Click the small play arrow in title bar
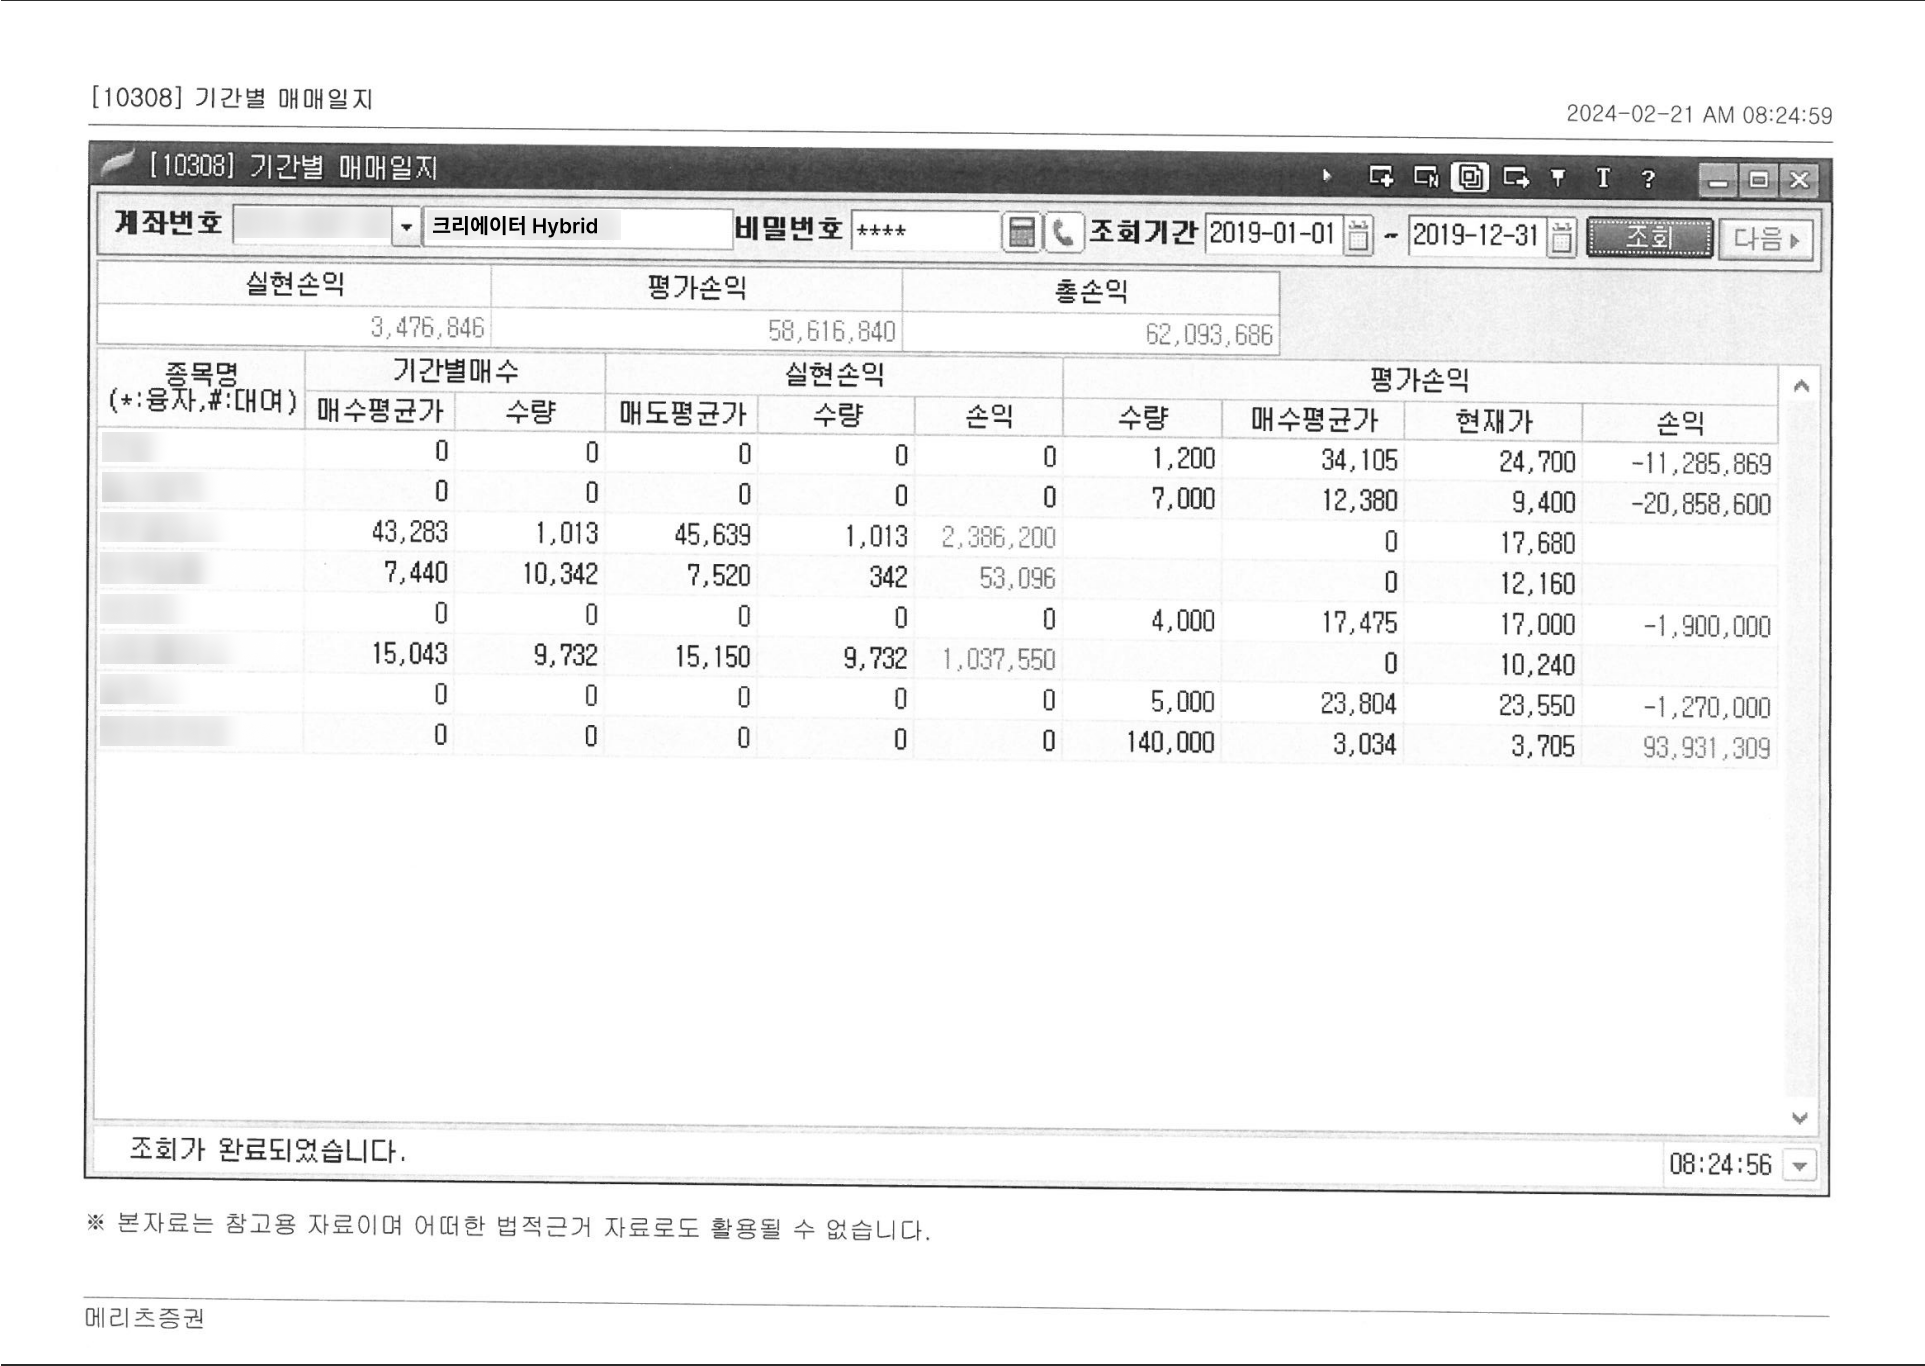 click(1328, 176)
